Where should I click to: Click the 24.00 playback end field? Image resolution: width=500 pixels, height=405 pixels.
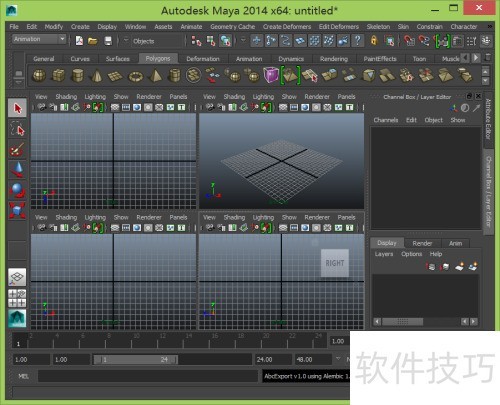point(273,359)
